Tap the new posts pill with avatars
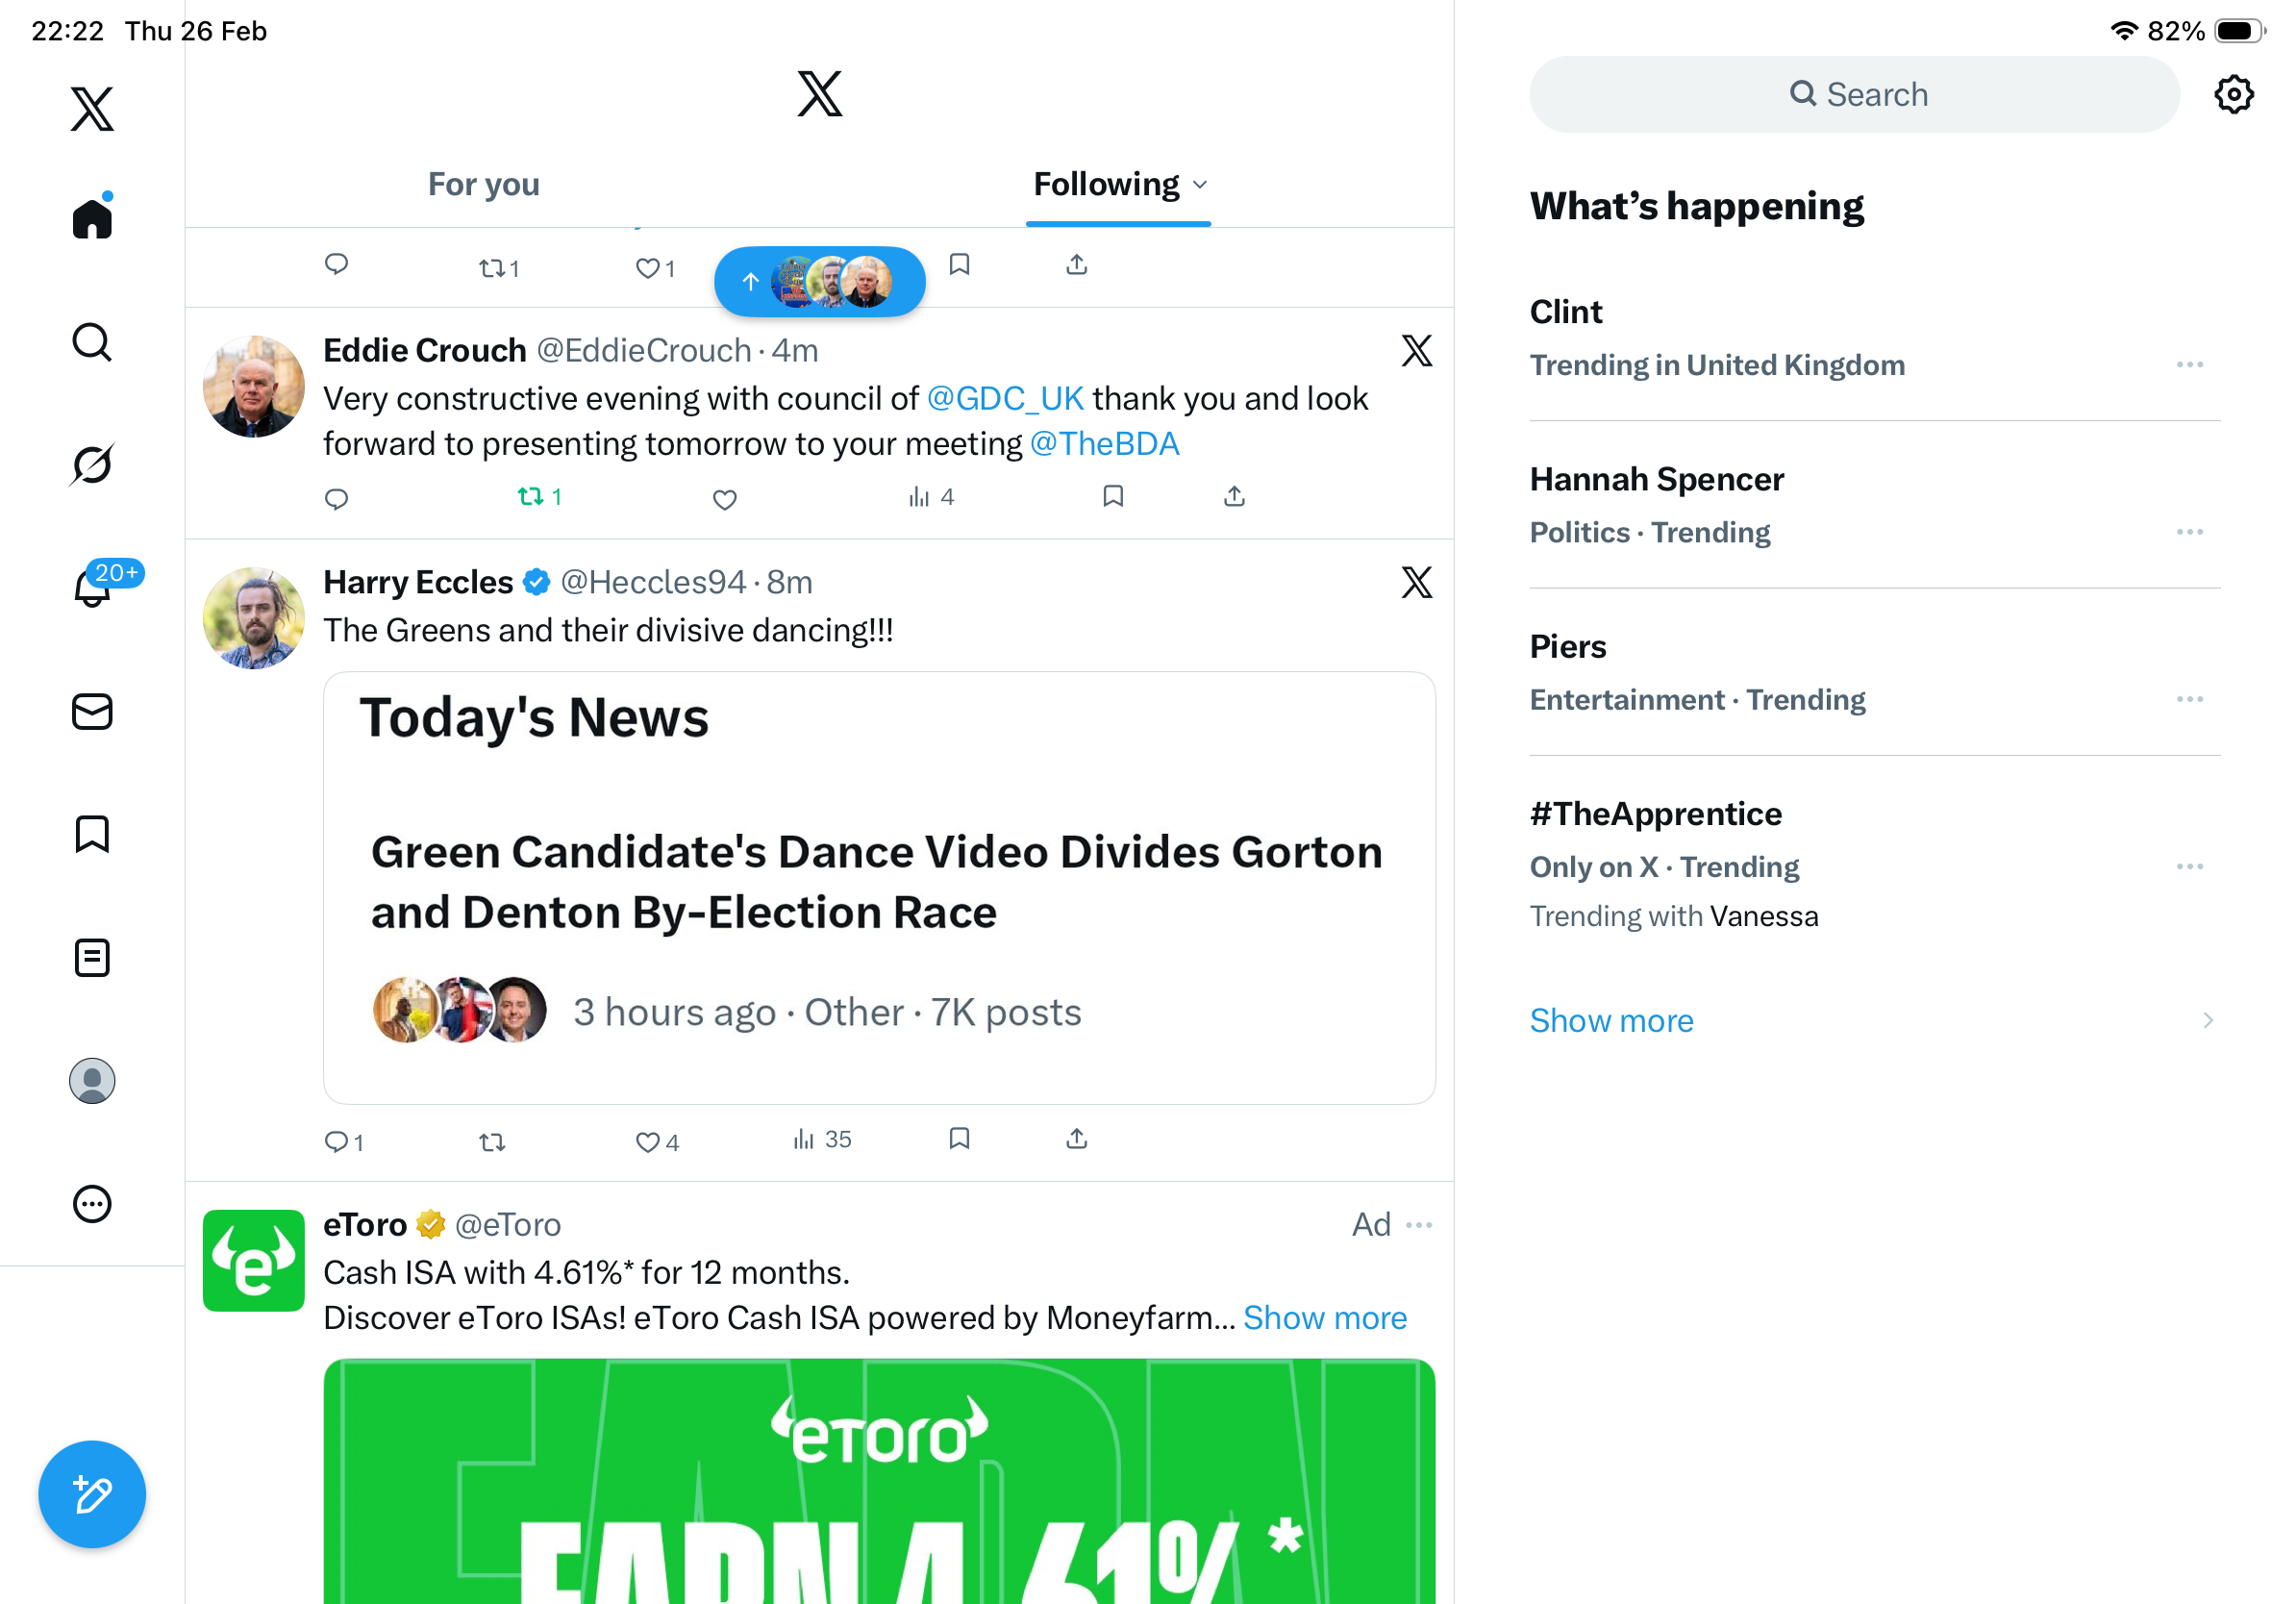Image resolution: width=2296 pixels, height=1604 pixels. (819, 282)
